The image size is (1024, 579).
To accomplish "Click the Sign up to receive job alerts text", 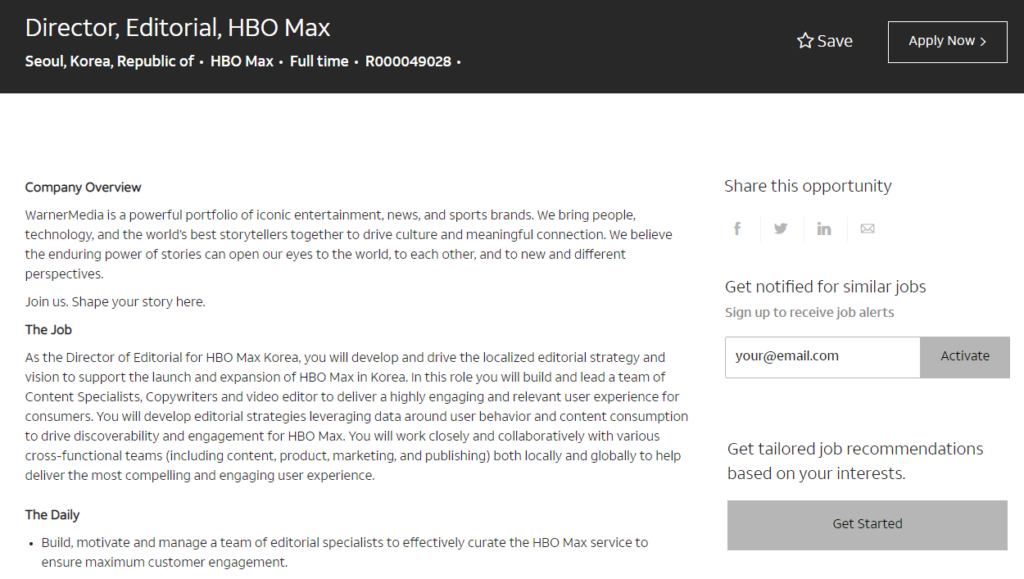I will click(809, 312).
